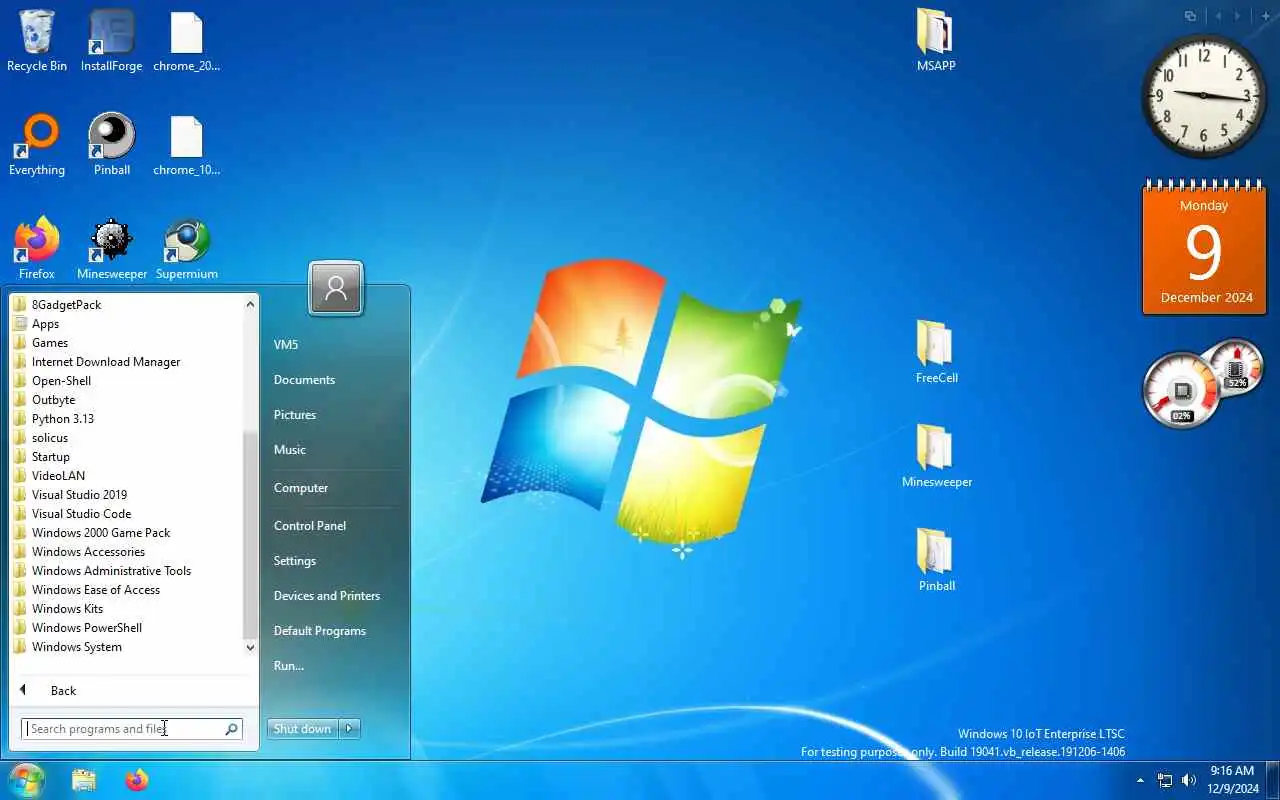Viewport: 1280px width, 800px height.
Task: Go Back to the main Start menu
Action: click(x=134, y=690)
